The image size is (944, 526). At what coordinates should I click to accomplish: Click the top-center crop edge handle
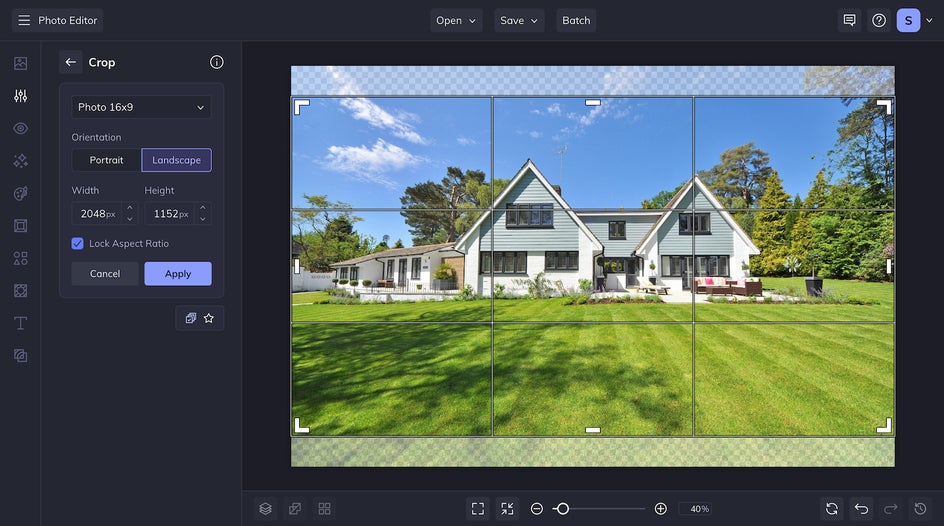[593, 103]
